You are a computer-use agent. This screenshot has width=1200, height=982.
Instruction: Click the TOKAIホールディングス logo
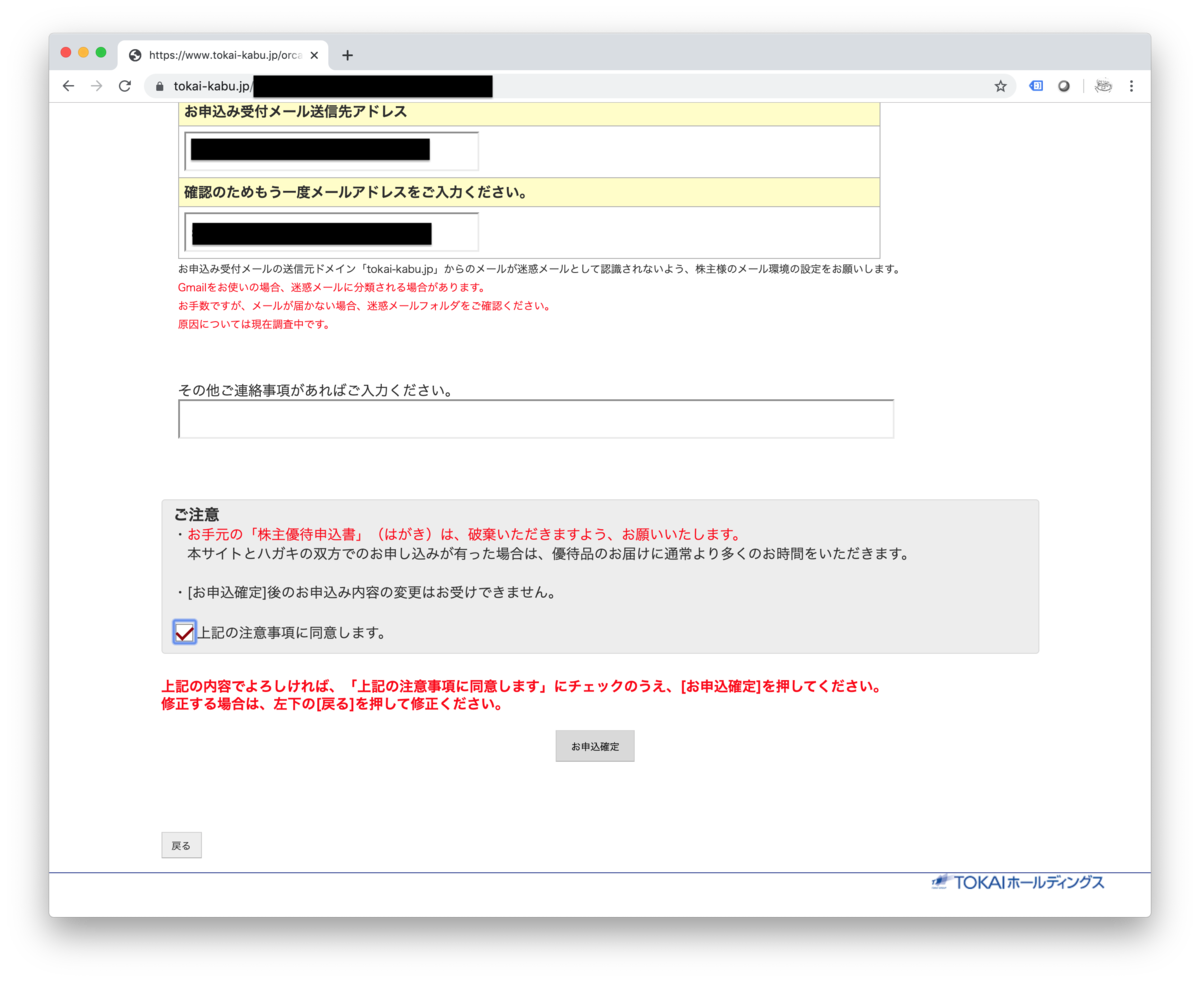(x=1018, y=882)
